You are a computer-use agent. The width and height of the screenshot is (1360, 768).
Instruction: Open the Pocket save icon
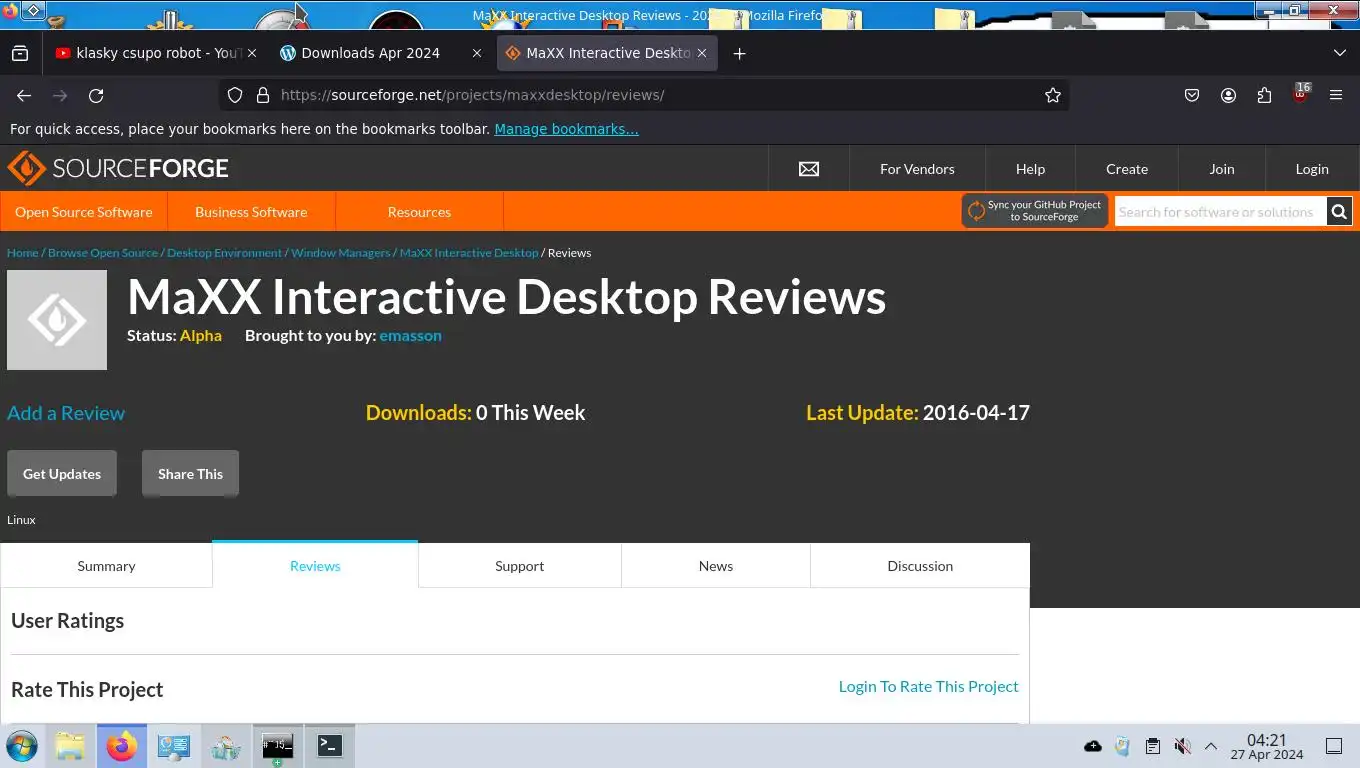(x=1192, y=95)
